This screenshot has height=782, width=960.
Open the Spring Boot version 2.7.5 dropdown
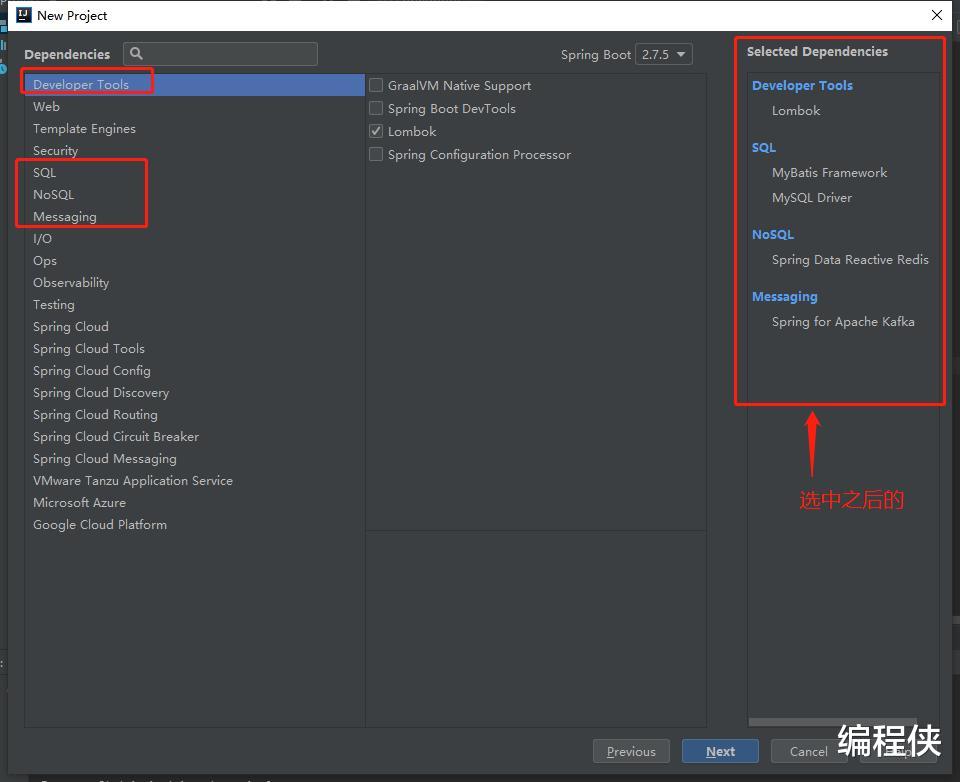(x=664, y=55)
